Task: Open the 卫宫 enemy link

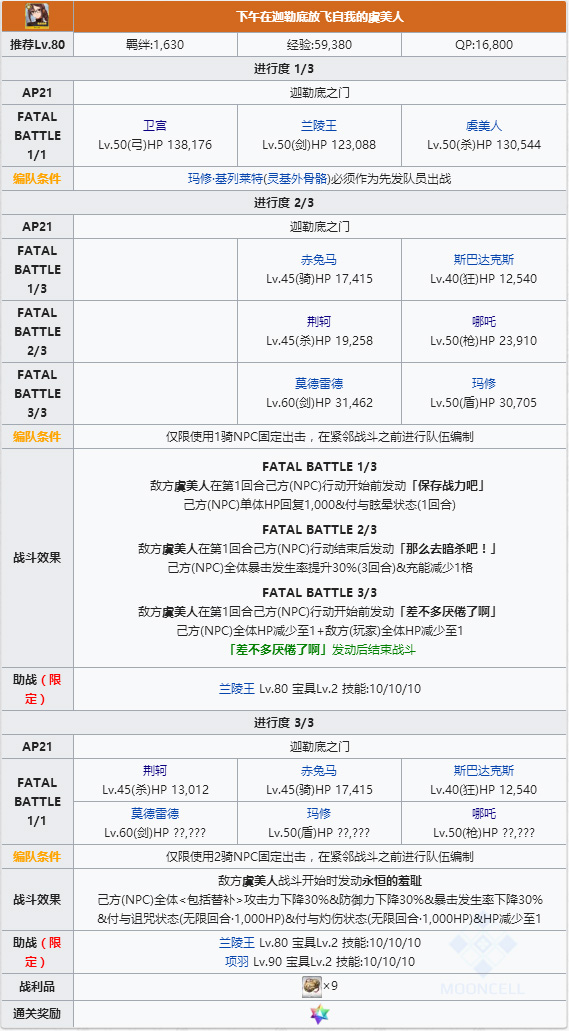Action: pyautogui.click(x=155, y=126)
